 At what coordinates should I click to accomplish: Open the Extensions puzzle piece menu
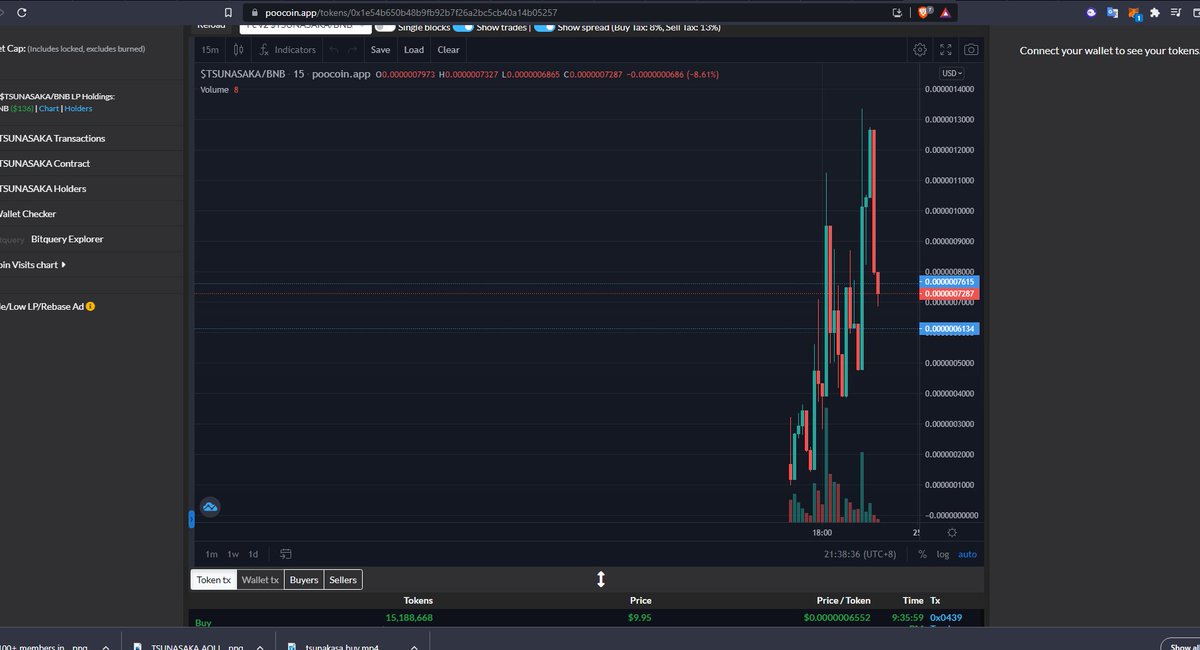1155,12
